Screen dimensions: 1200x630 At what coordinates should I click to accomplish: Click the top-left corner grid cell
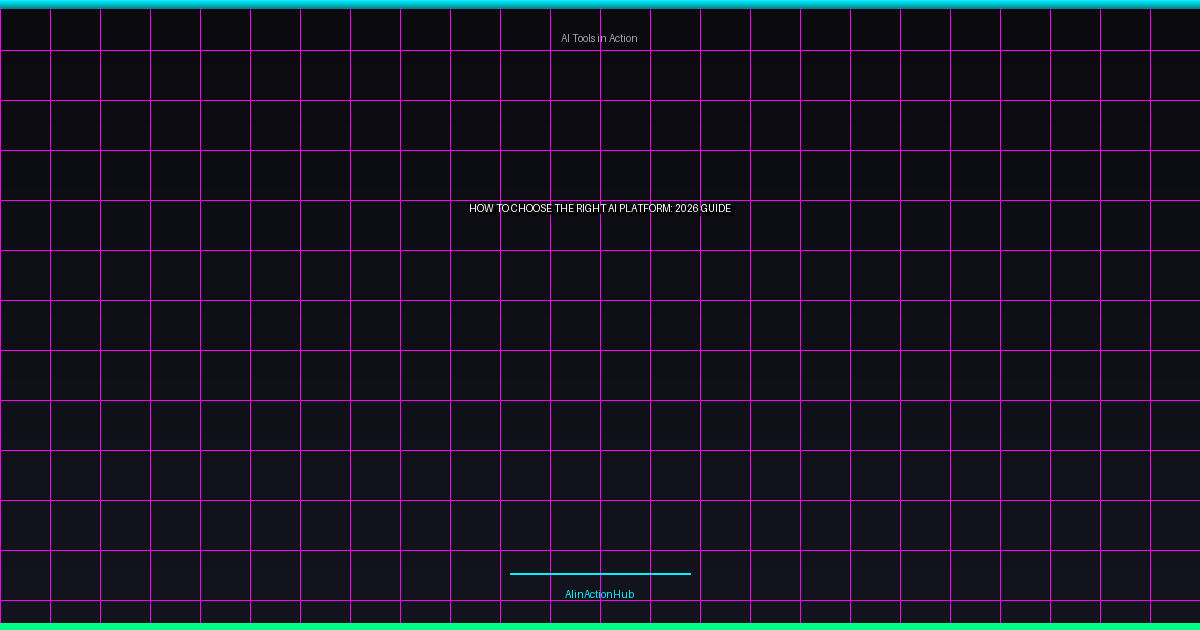tap(25, 28)
